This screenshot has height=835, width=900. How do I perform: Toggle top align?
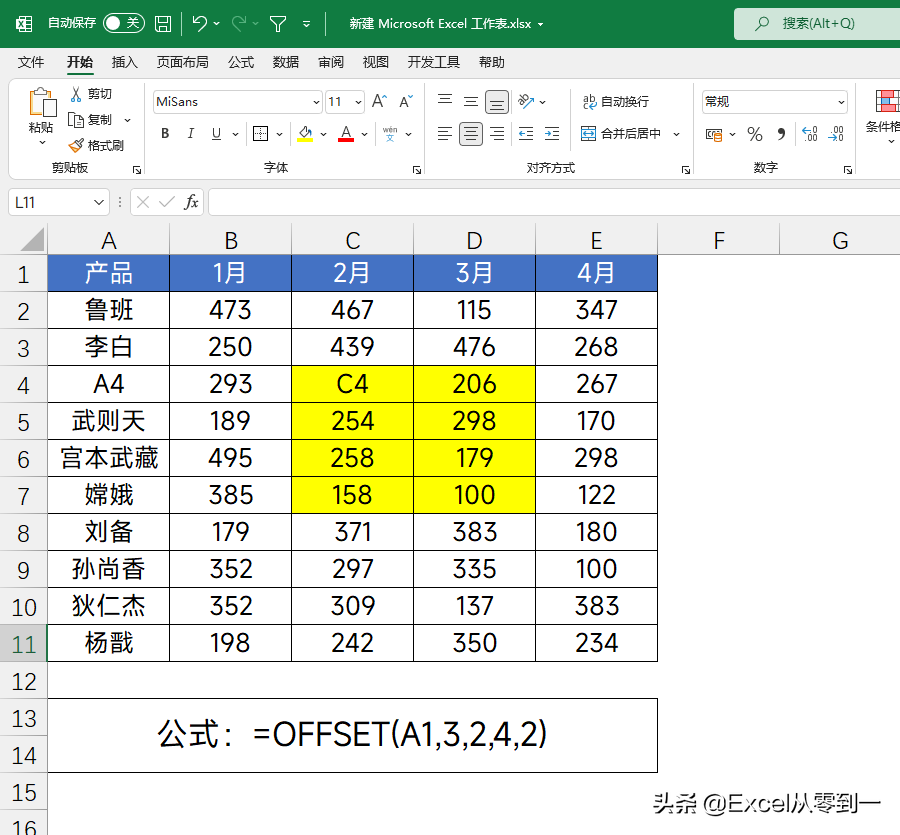point(445,102)
